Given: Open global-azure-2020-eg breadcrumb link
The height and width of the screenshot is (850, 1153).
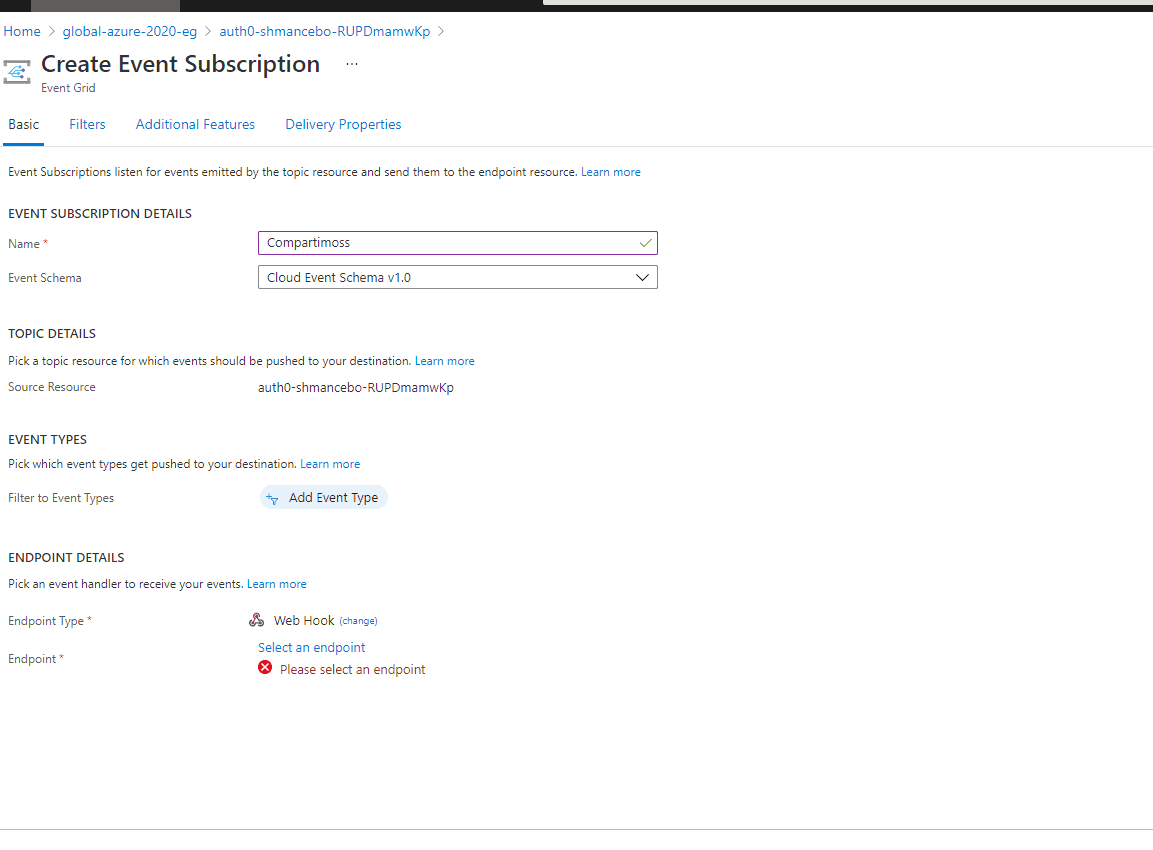Looking at the screenshot, I should click(x=129, y=31).
